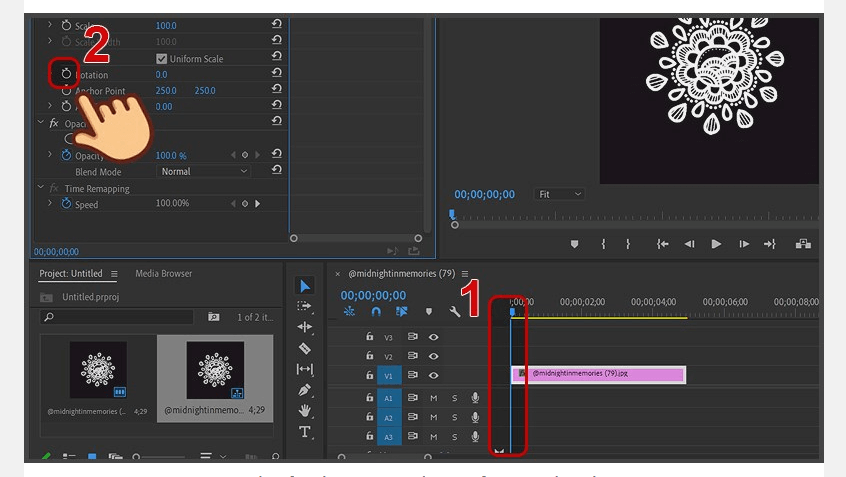Target the V1 video track
Image resolution: width=846 pixels, height=477 pixels.
pos(389,376)
